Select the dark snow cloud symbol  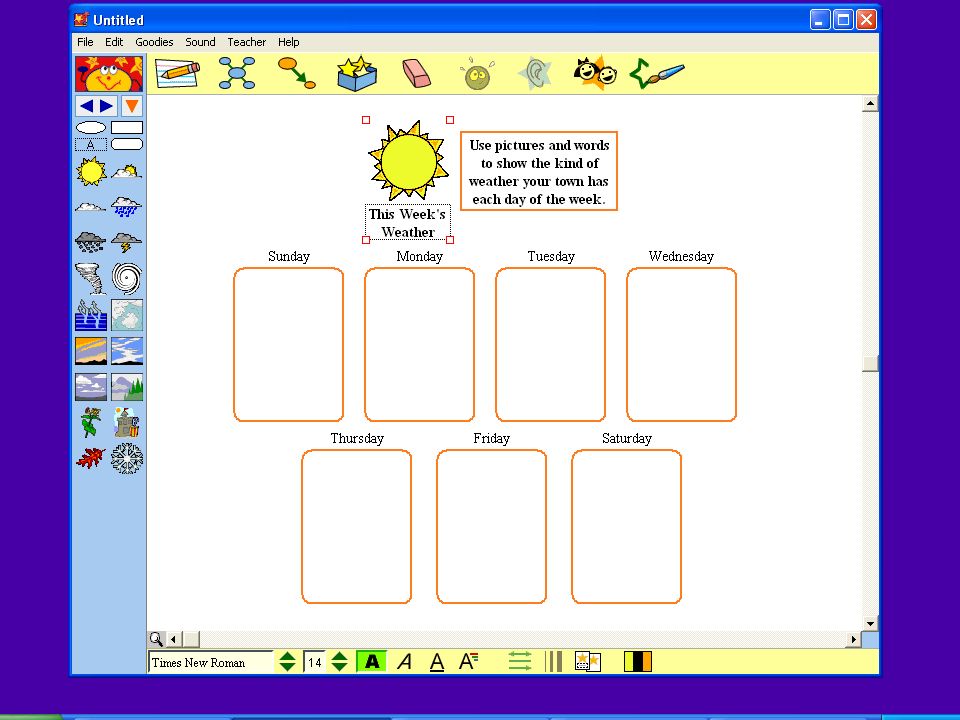91,242
